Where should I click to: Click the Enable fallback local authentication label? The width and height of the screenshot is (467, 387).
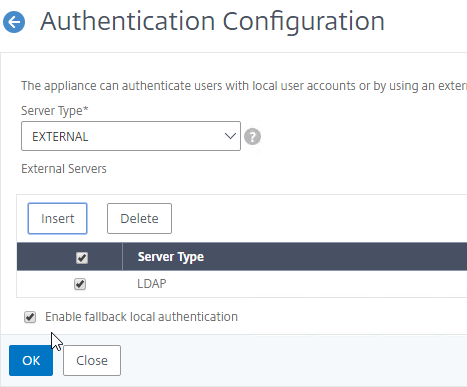141,317
